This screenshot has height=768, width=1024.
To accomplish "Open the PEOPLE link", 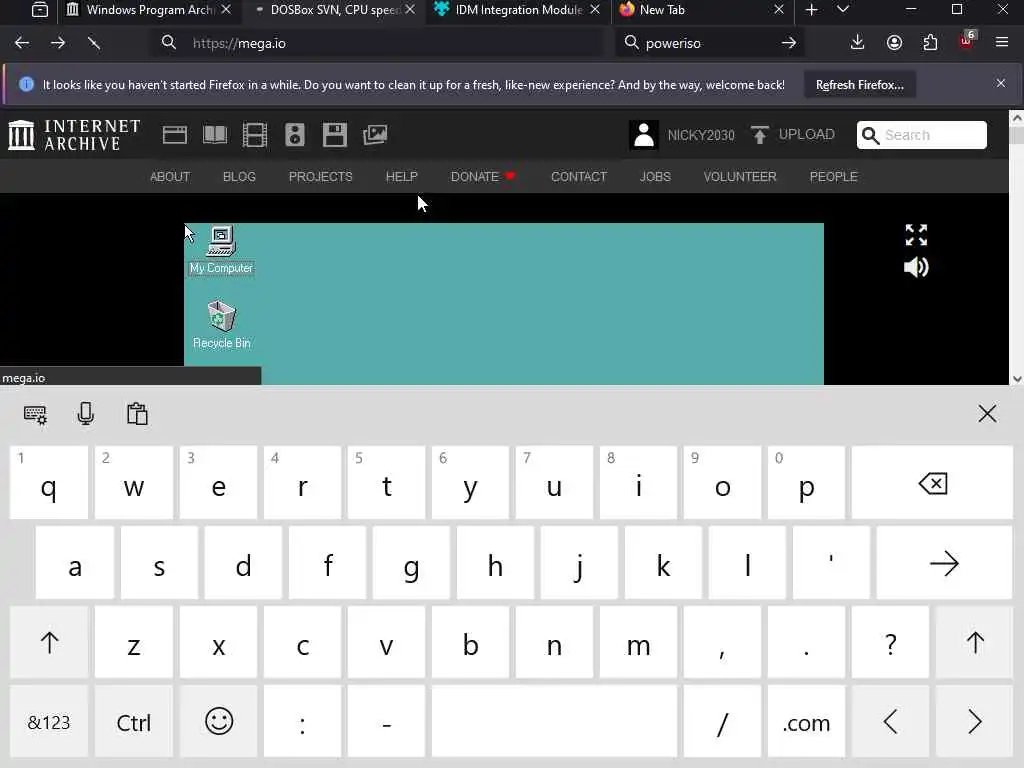I will click(x=833, y=176).
